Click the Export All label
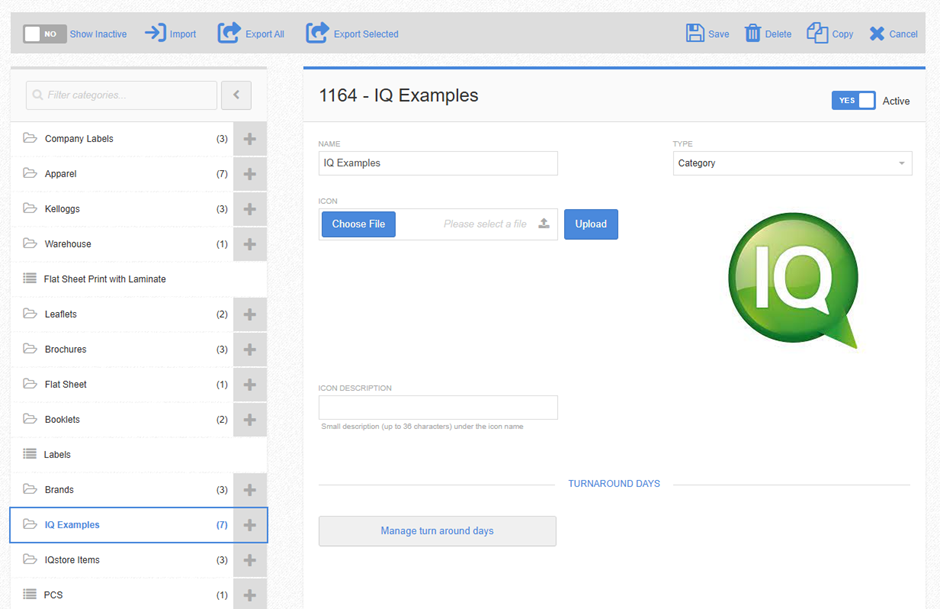Image resolution: width=940 pixels, height=609 pixels. click(x=264, y=34)
